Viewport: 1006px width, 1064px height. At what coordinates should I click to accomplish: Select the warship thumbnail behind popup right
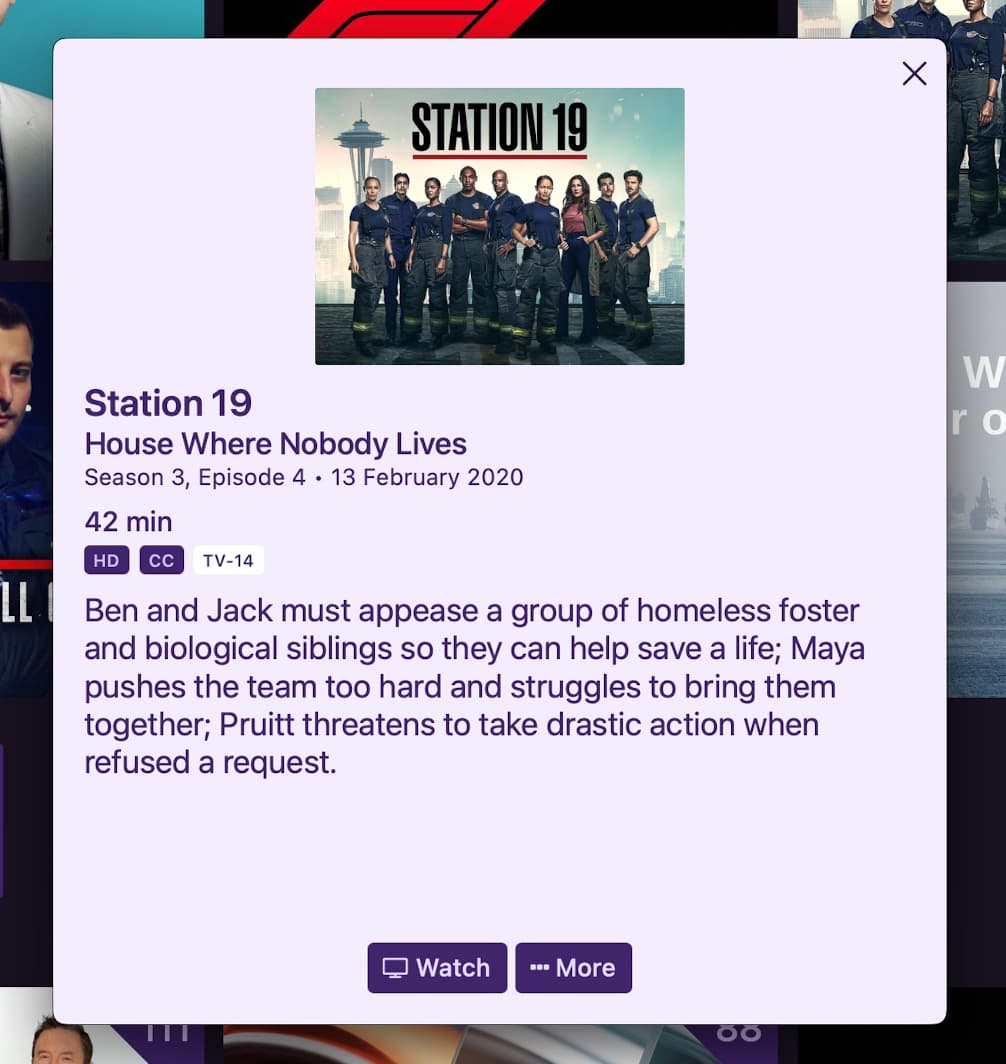pos(976,489)
